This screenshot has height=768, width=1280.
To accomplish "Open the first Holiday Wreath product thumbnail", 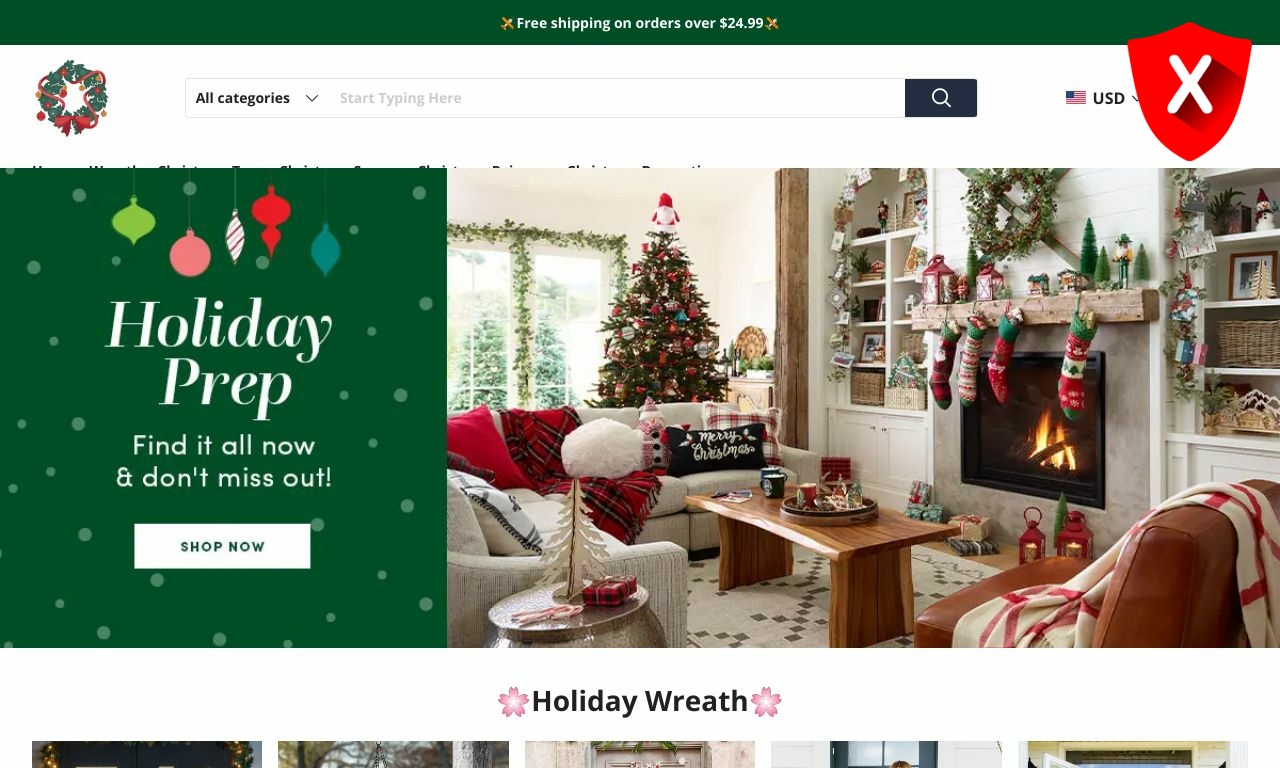I will [x=147, y=754].
